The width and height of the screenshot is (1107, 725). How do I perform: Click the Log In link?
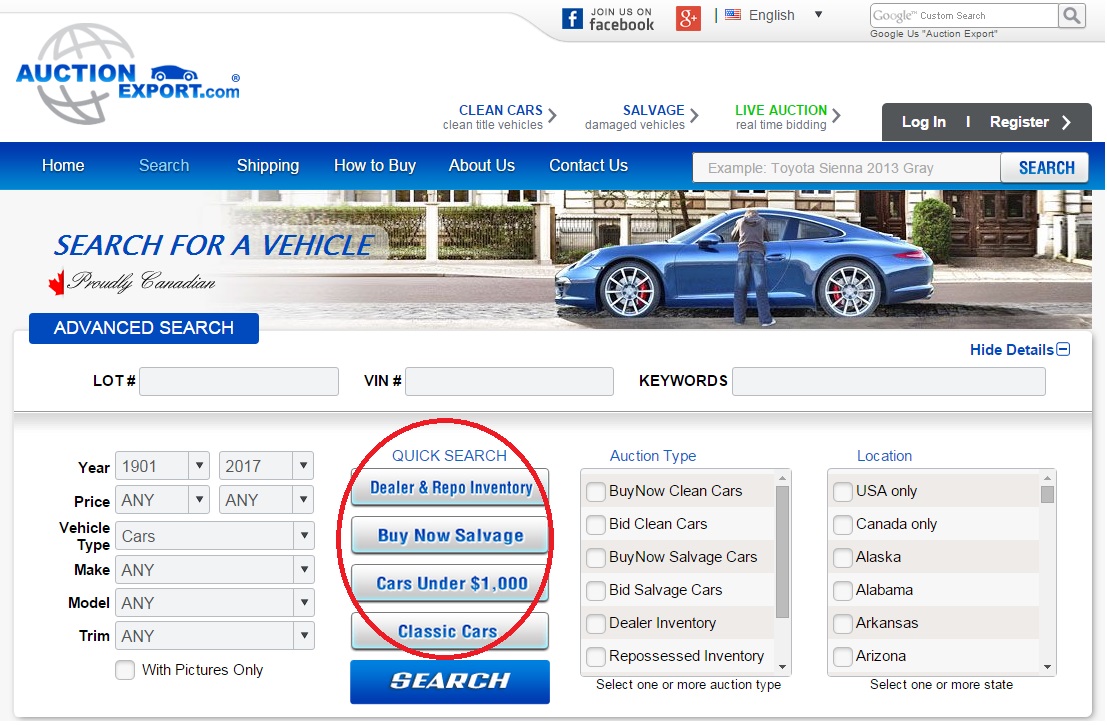pyautogui.click(x=923, y=122)
